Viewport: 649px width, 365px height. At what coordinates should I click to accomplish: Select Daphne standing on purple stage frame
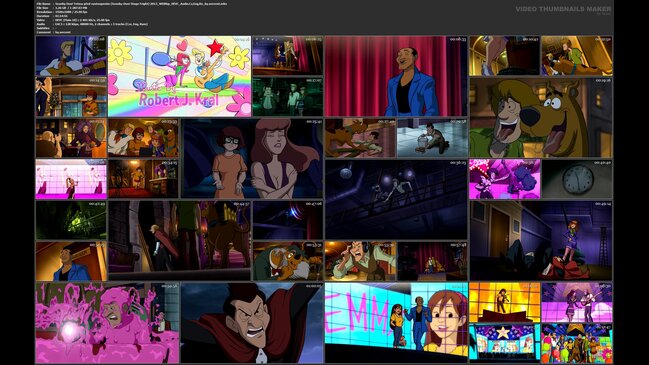pos(541,240)
